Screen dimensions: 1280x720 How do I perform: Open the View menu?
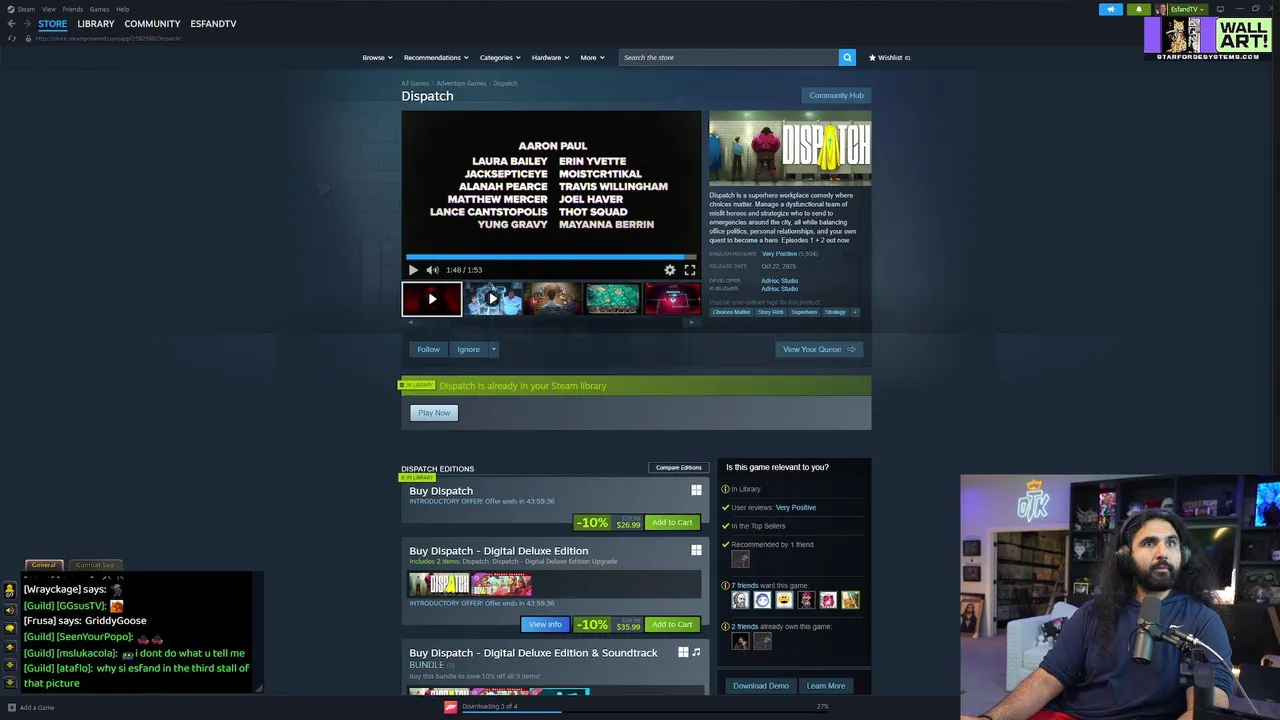click(x=49, y=9)
